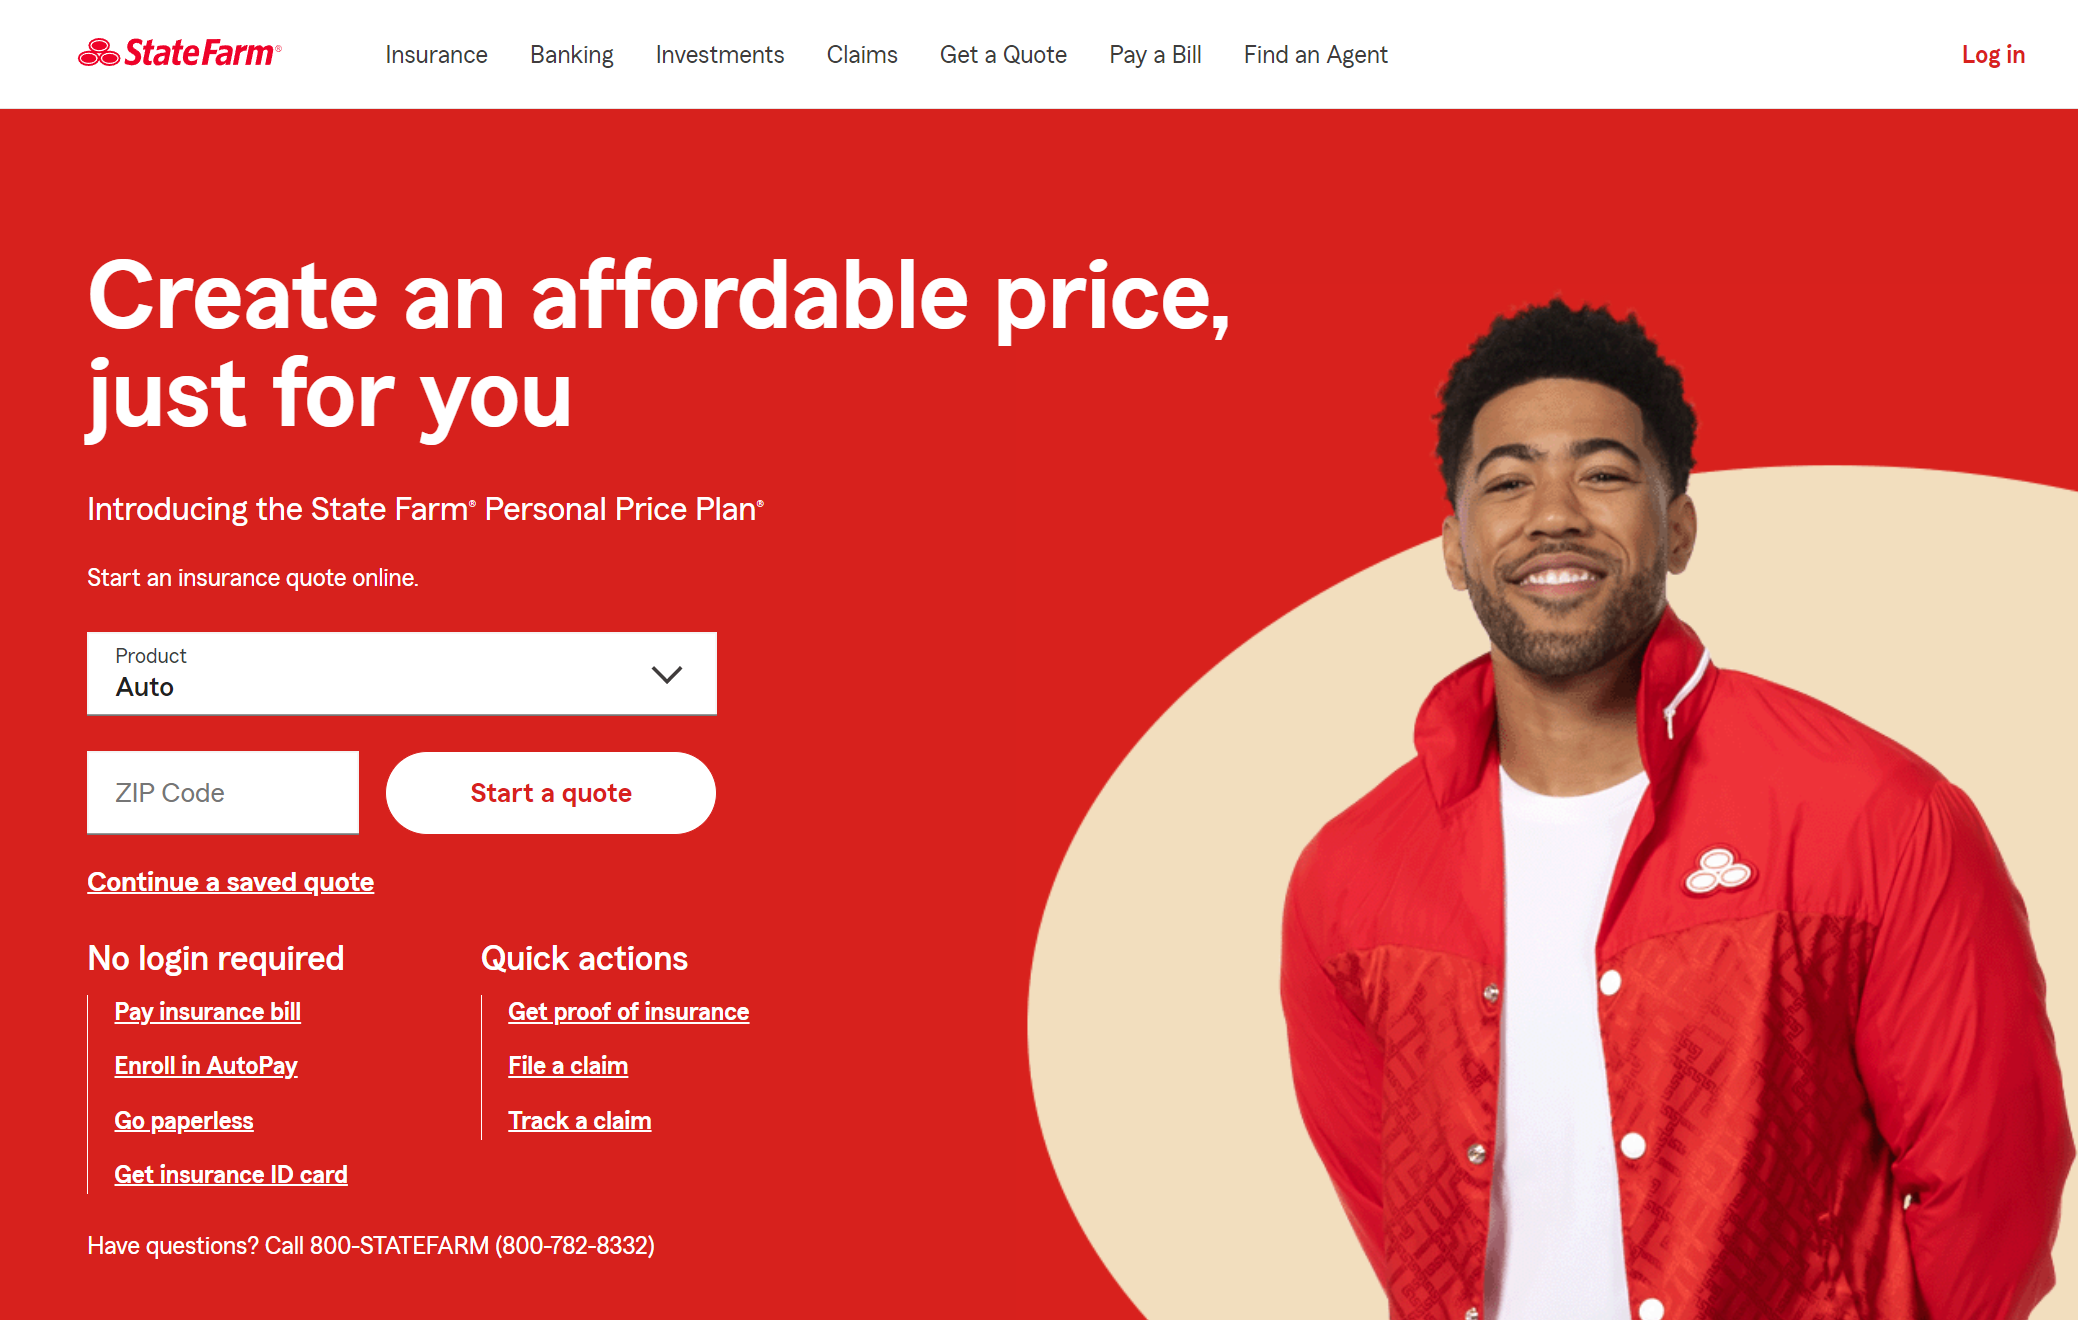Enter ZIP Code in input field
2078x1320 pixels.
coord(223,792)
